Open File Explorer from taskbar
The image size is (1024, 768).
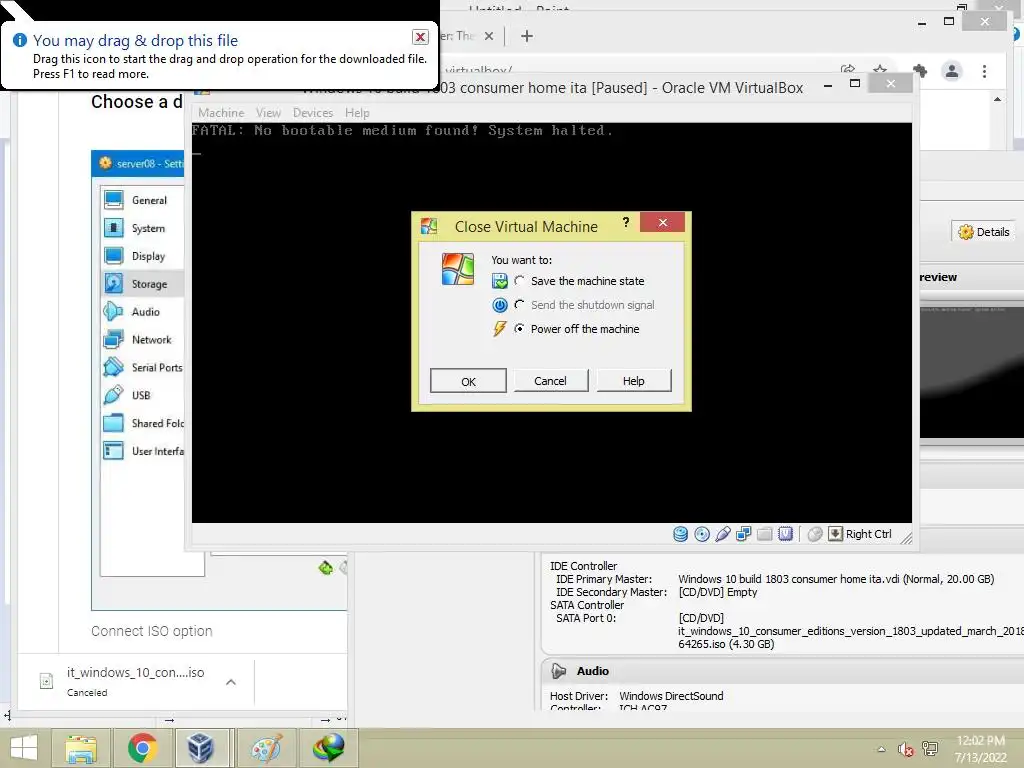[80, 748]
